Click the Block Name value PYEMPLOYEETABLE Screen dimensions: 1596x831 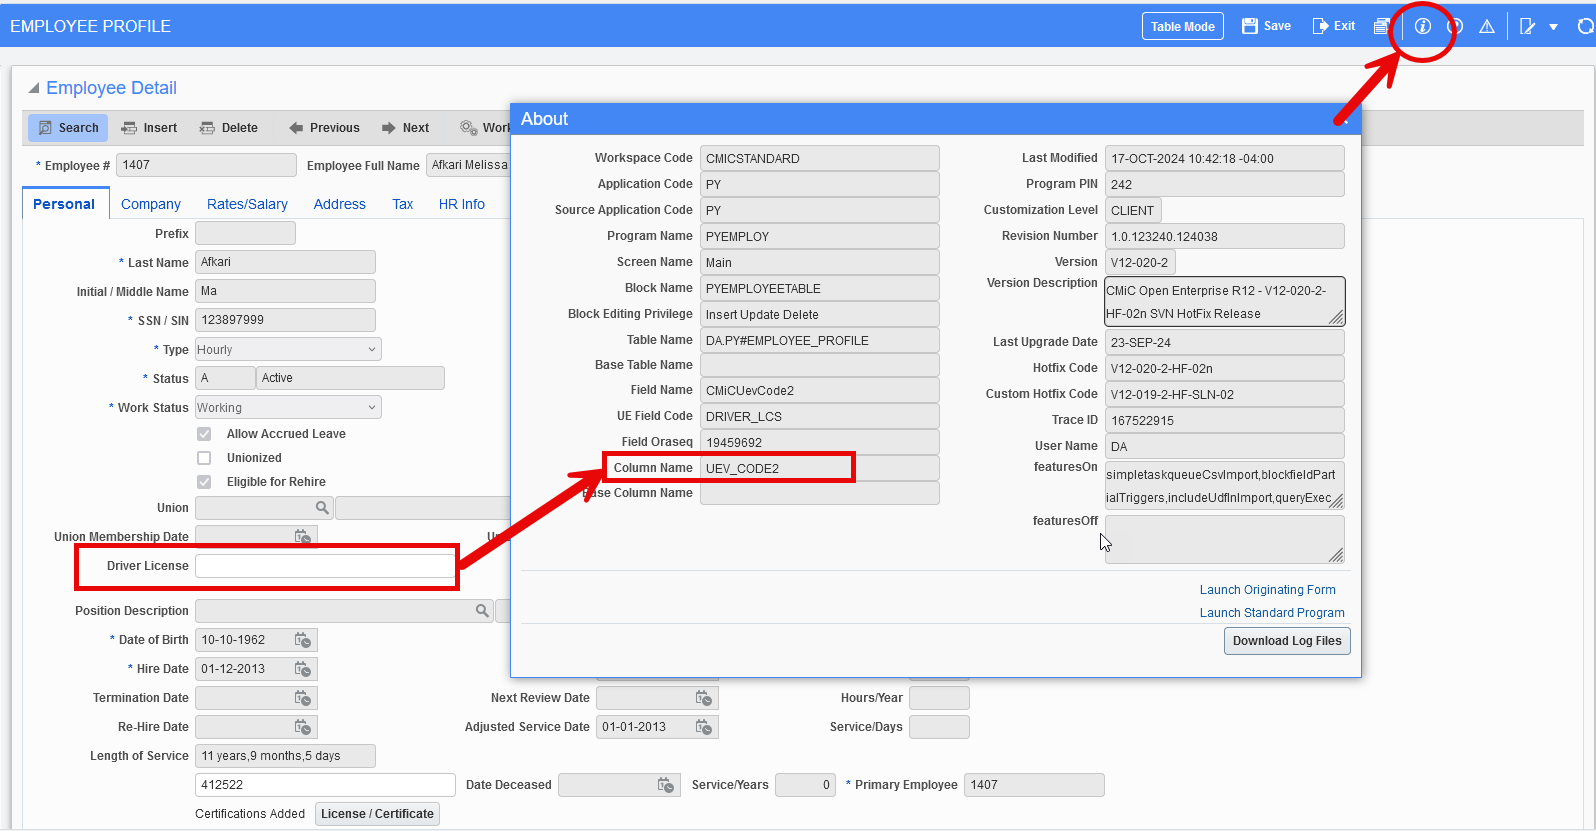[819, 288]
